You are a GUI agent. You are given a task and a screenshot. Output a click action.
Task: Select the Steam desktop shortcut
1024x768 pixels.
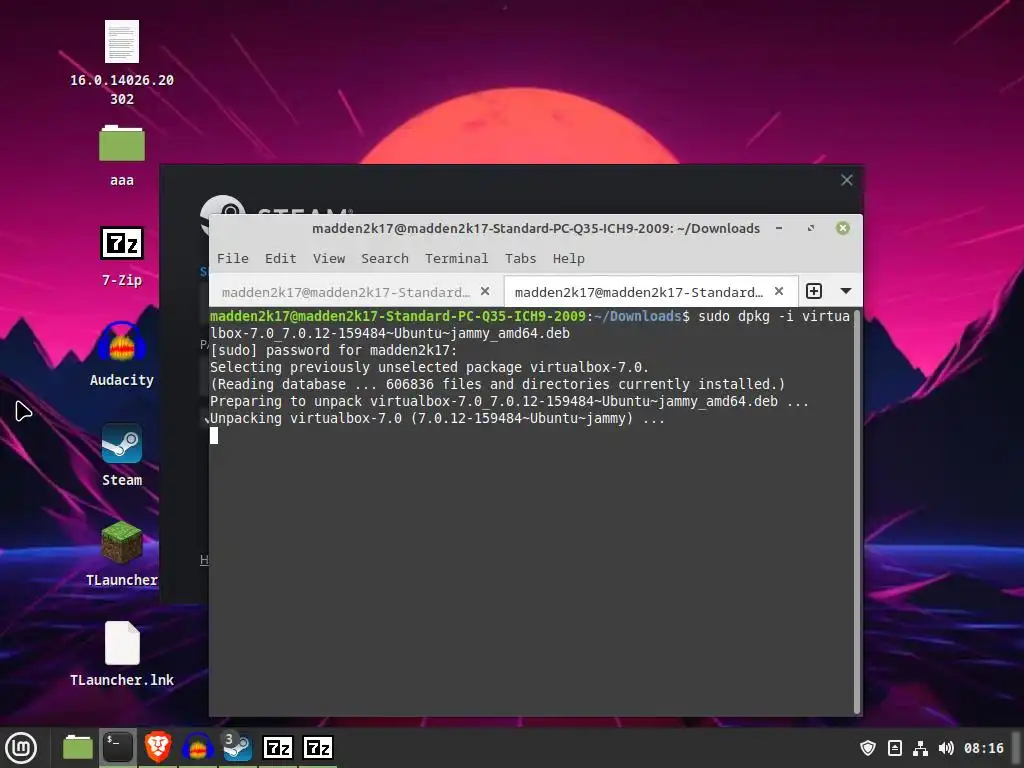121,443
